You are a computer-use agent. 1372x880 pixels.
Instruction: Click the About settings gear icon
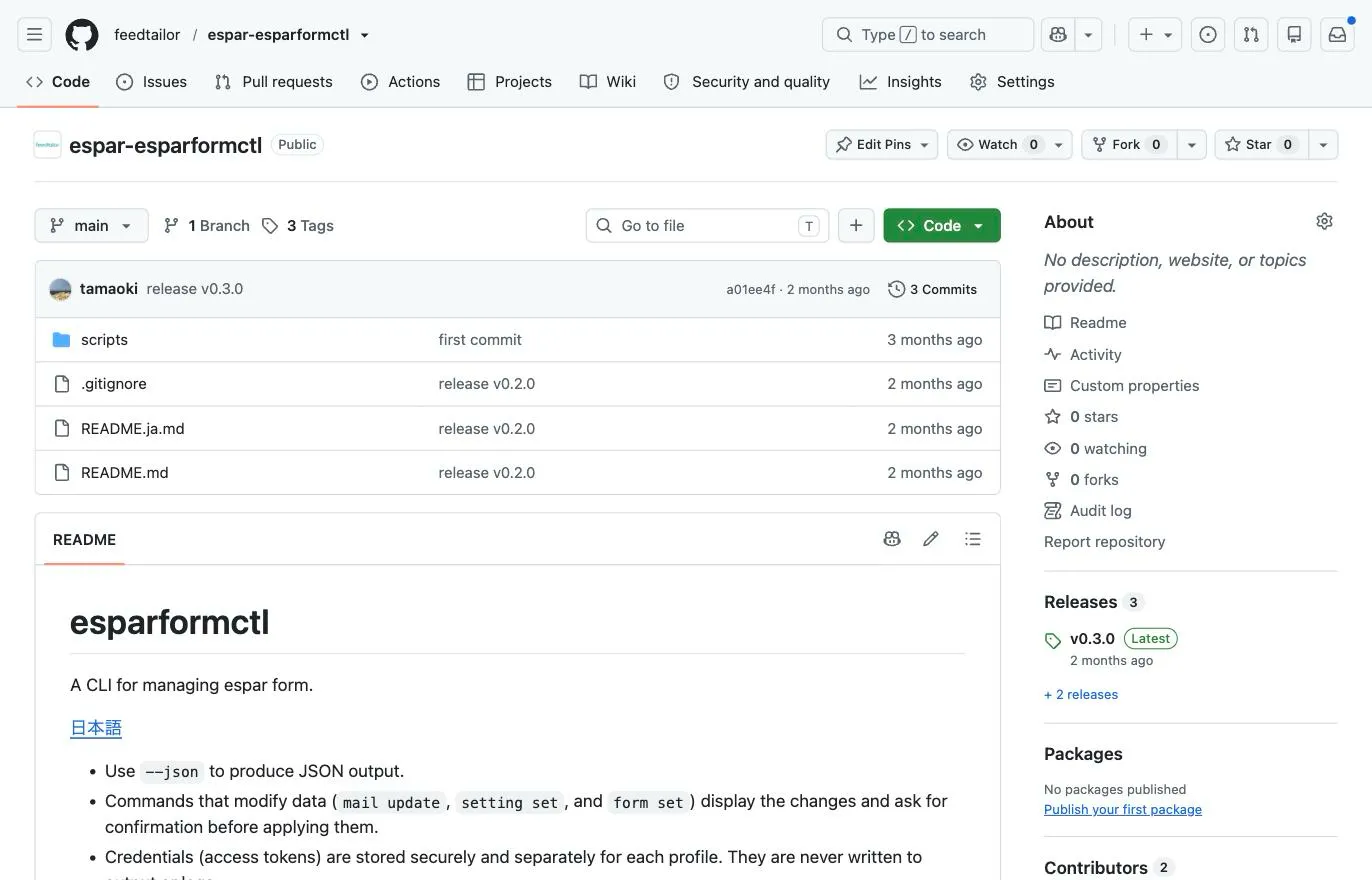point(1324,221)
